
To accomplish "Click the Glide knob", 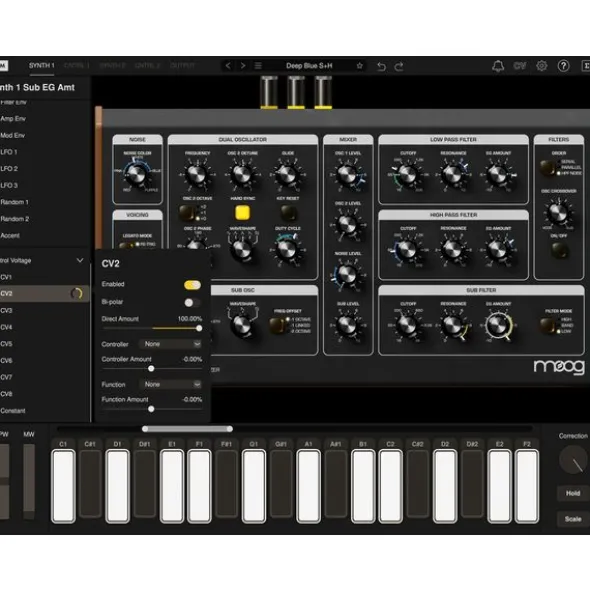I will (x=287, y=175).
